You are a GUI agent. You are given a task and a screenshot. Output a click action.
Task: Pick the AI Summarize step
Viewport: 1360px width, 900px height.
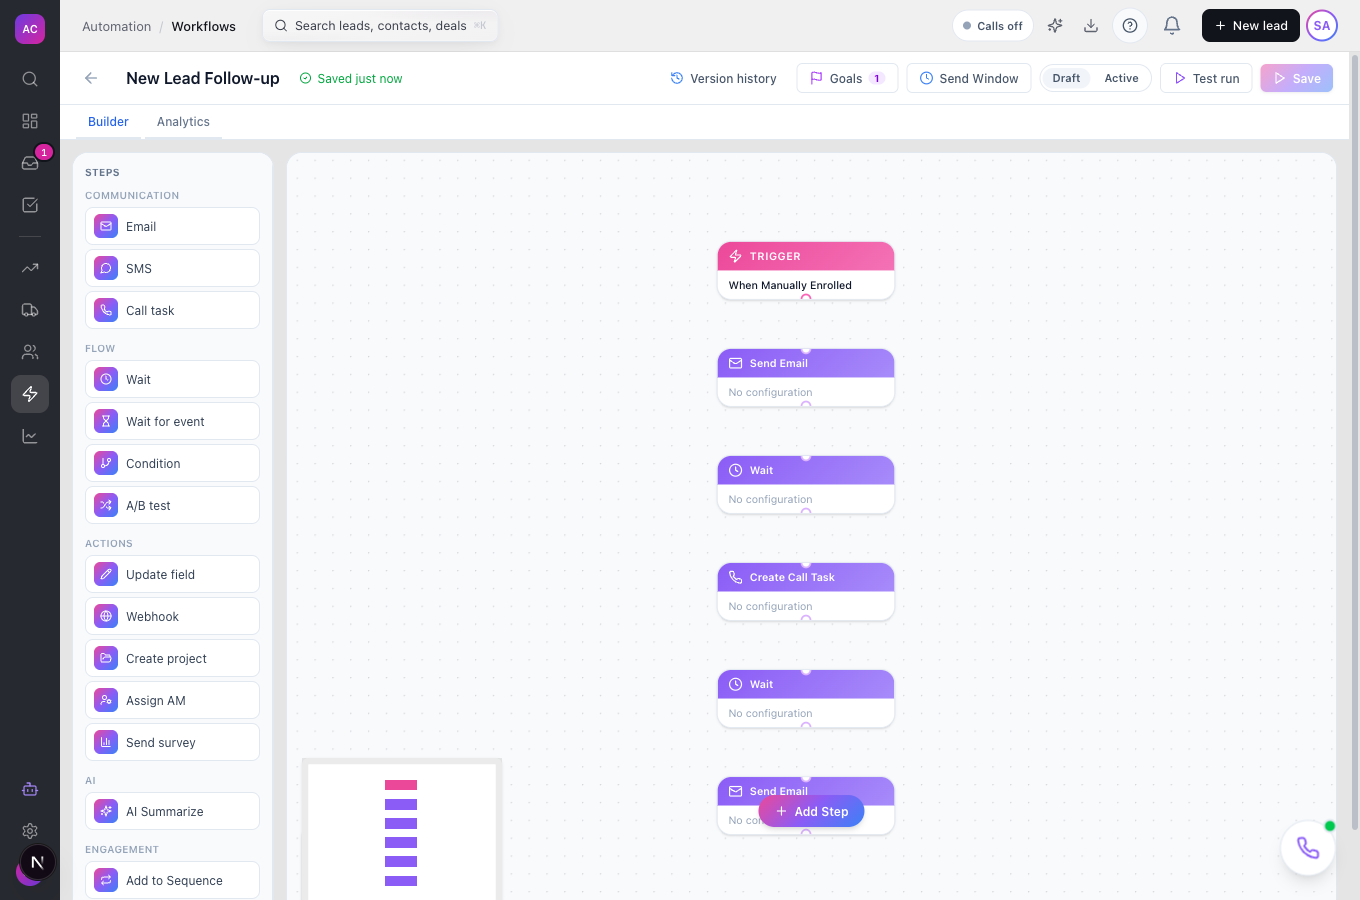point(172,811)
